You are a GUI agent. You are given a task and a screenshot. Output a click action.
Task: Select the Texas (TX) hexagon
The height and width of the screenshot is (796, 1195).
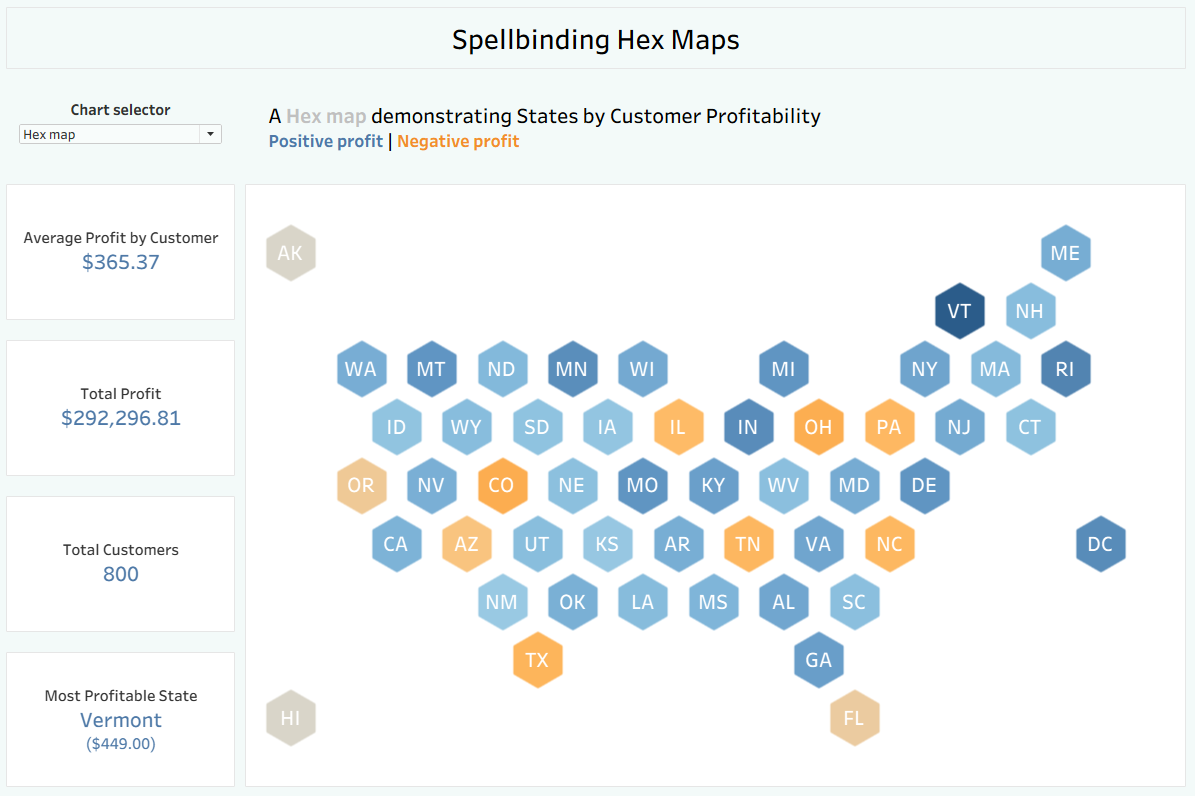coord(538,660)
